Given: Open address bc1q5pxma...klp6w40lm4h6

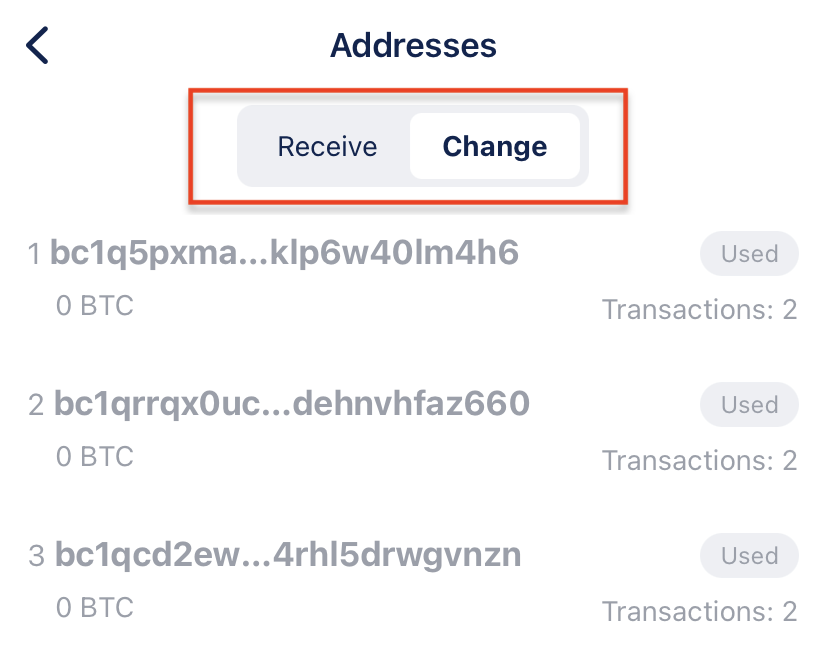Looking at the screenshot, I should (285, 254).
